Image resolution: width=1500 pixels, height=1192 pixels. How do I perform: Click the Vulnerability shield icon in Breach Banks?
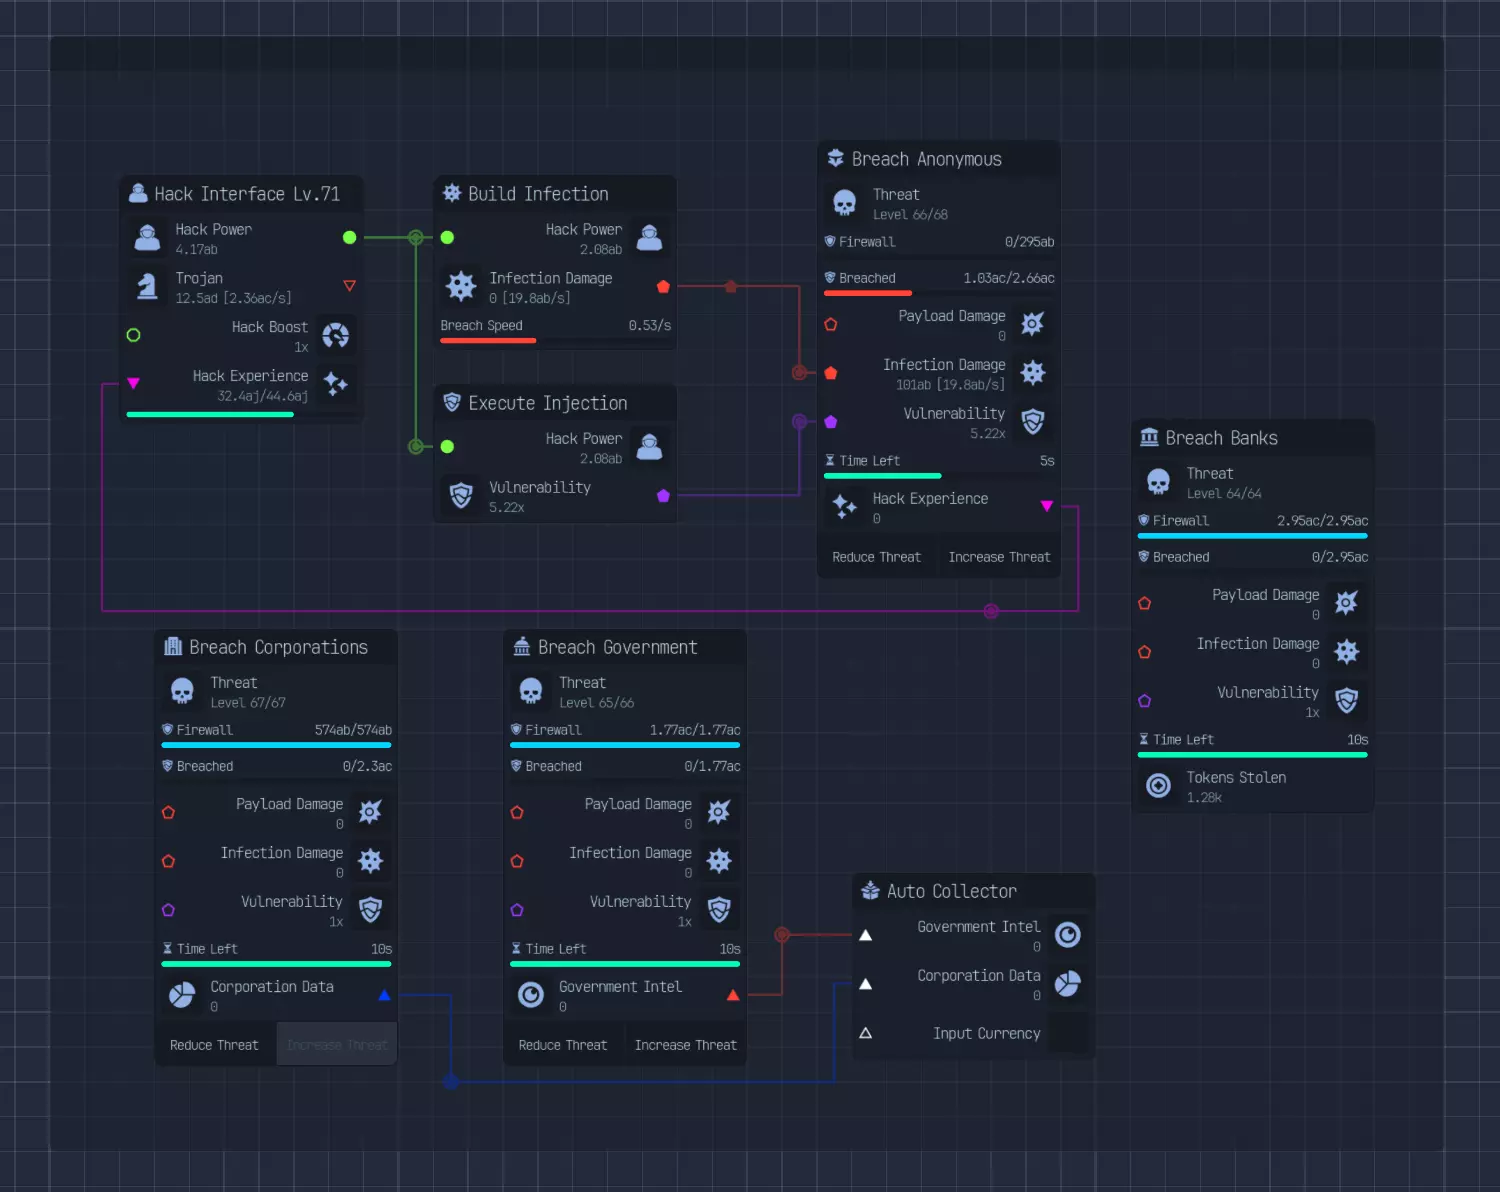tap(1347, 701)
